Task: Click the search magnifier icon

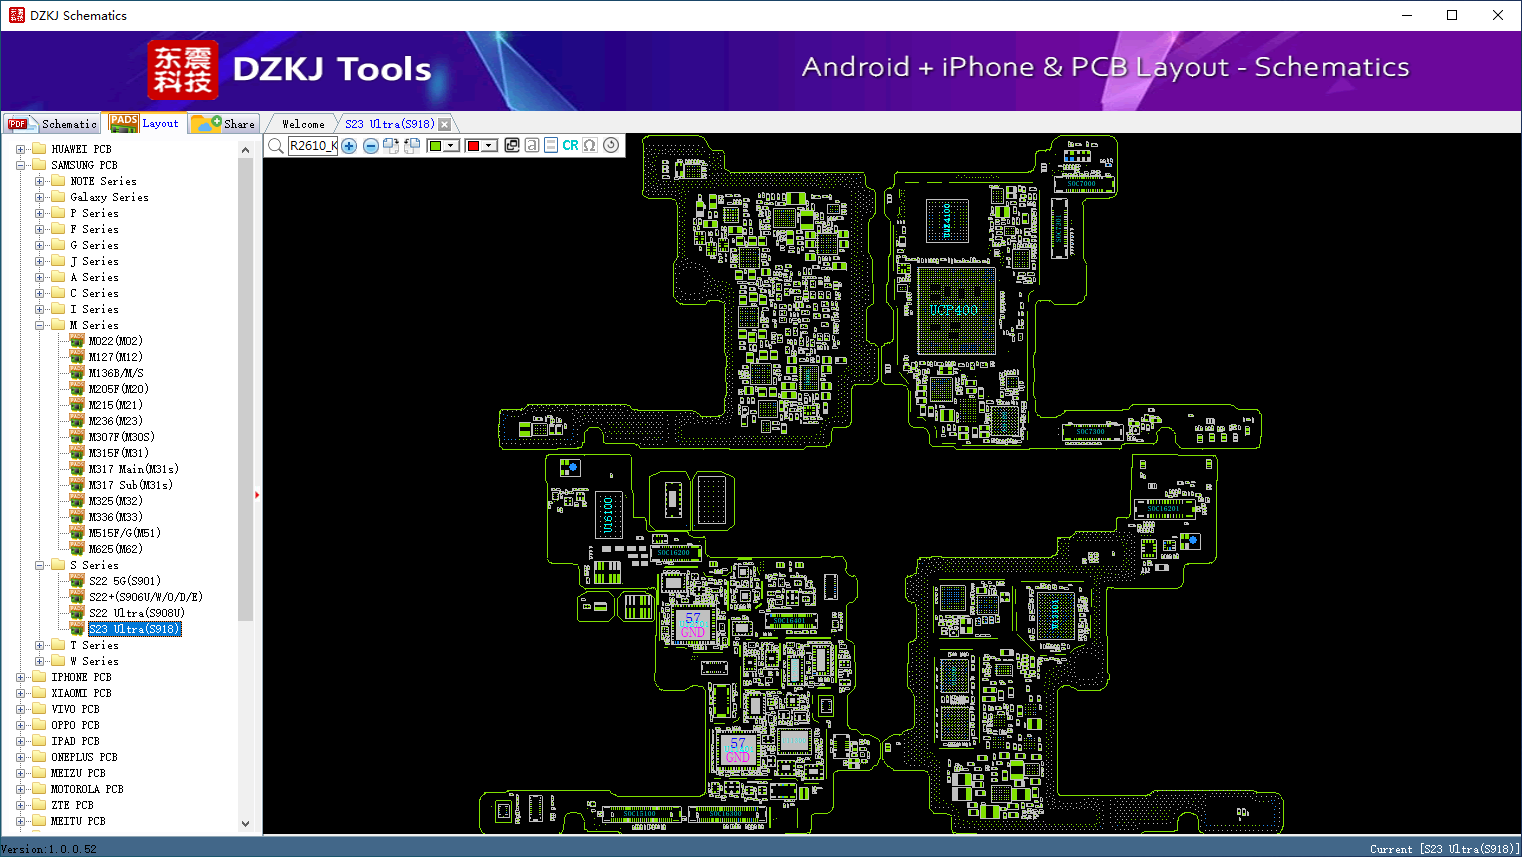Action: coord(275,146)
